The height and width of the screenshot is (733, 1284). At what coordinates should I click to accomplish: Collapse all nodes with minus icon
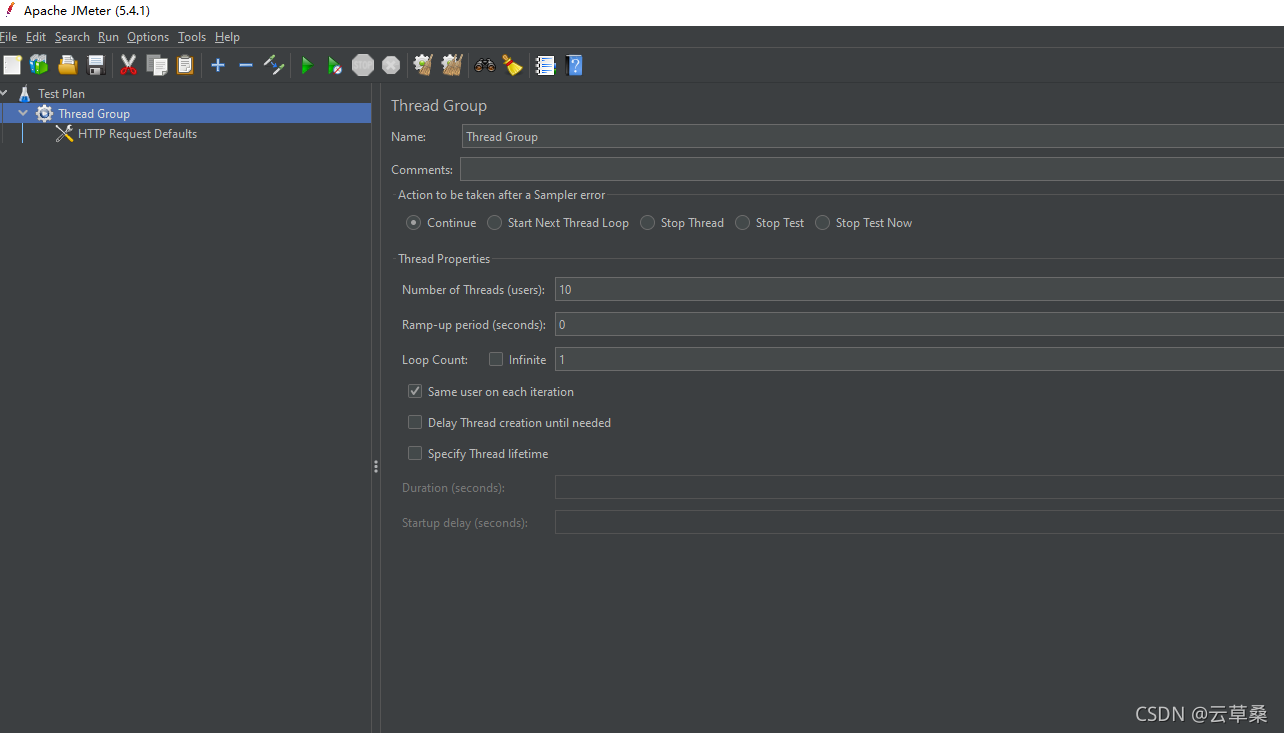[x=246, y=65]
